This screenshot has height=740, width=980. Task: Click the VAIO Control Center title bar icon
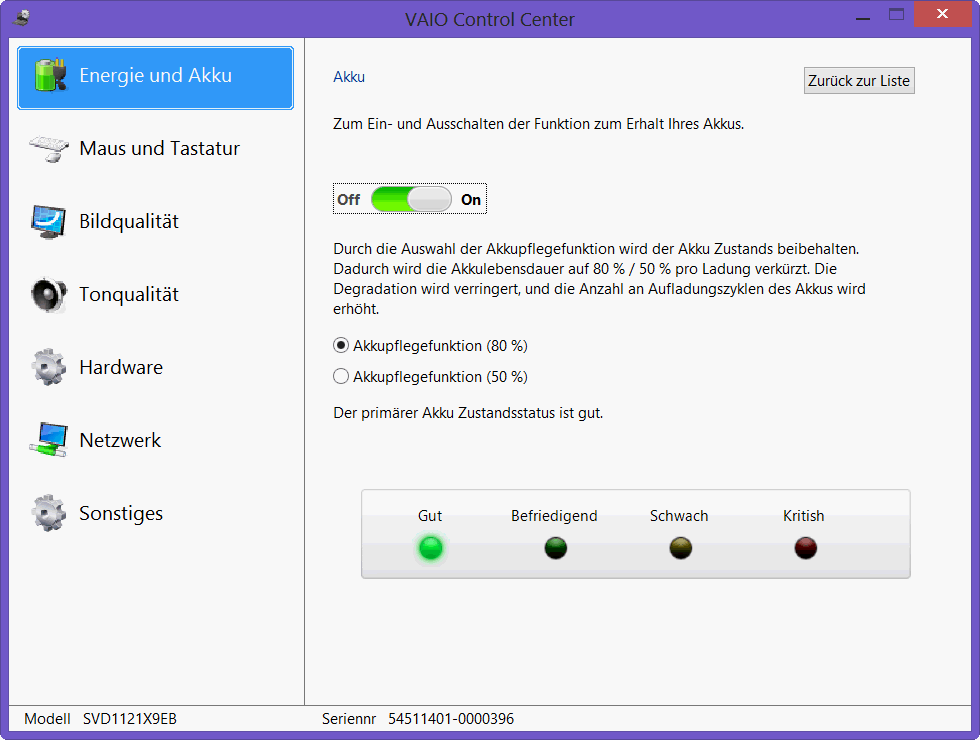21,18
